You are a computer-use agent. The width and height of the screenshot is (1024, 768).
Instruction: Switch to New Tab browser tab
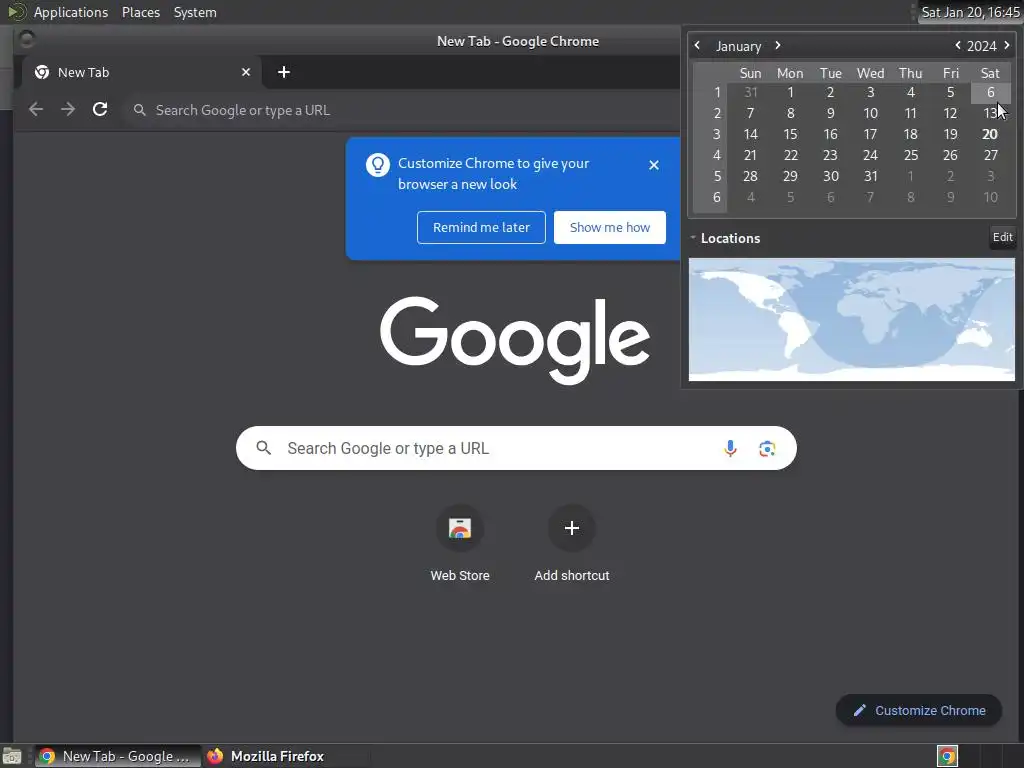point(142,72)
